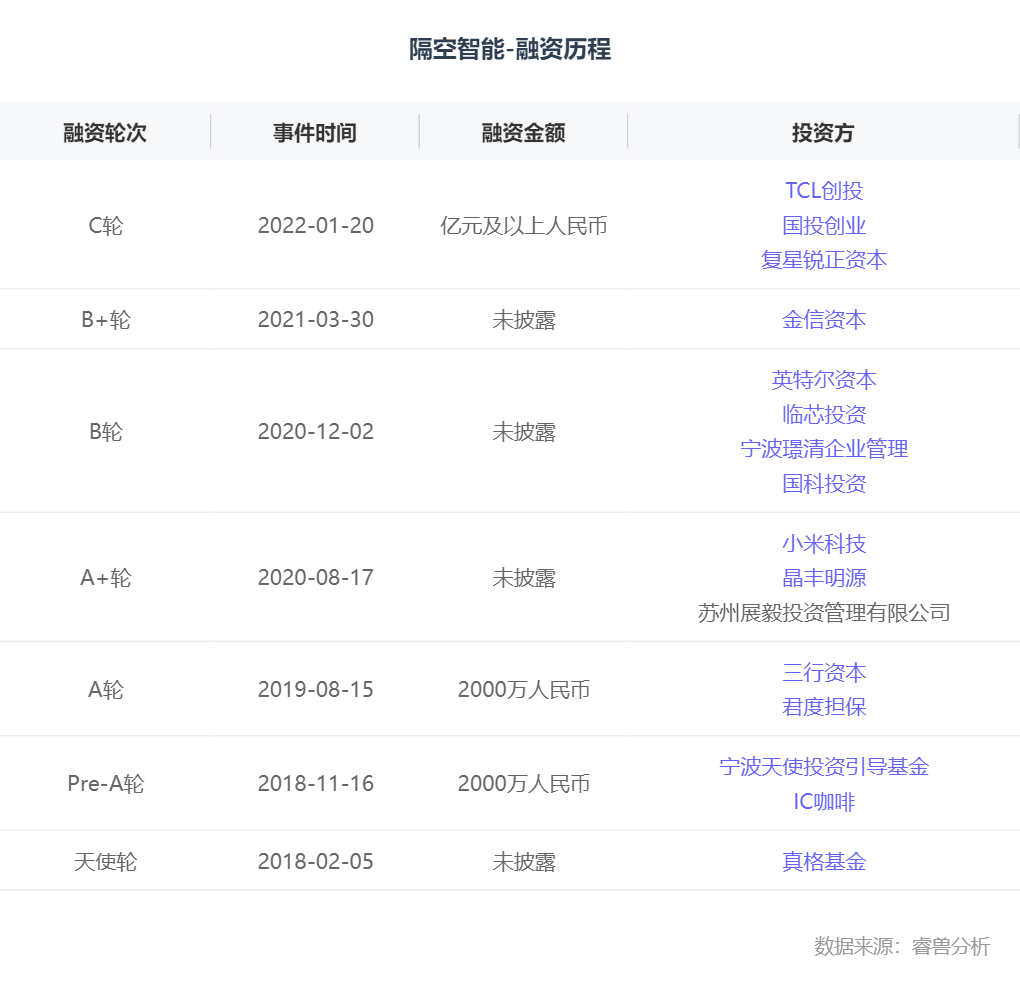Select 未披露 in the B轮 row

coord(524,431)
